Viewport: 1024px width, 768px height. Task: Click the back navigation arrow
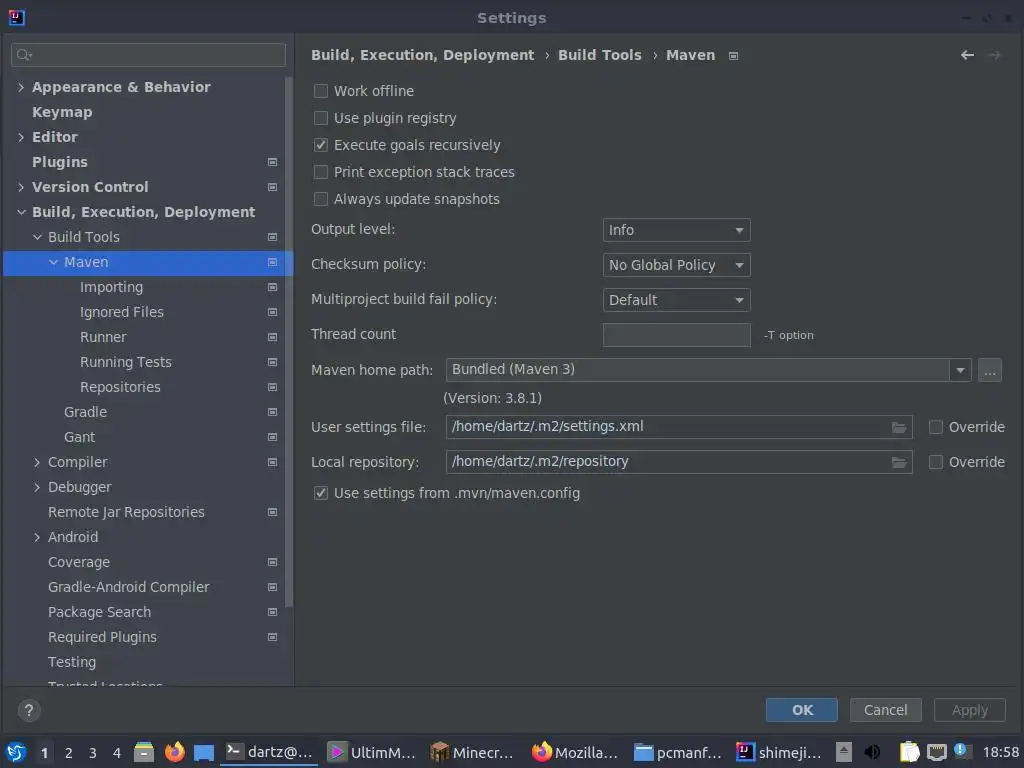pos(967,56)
